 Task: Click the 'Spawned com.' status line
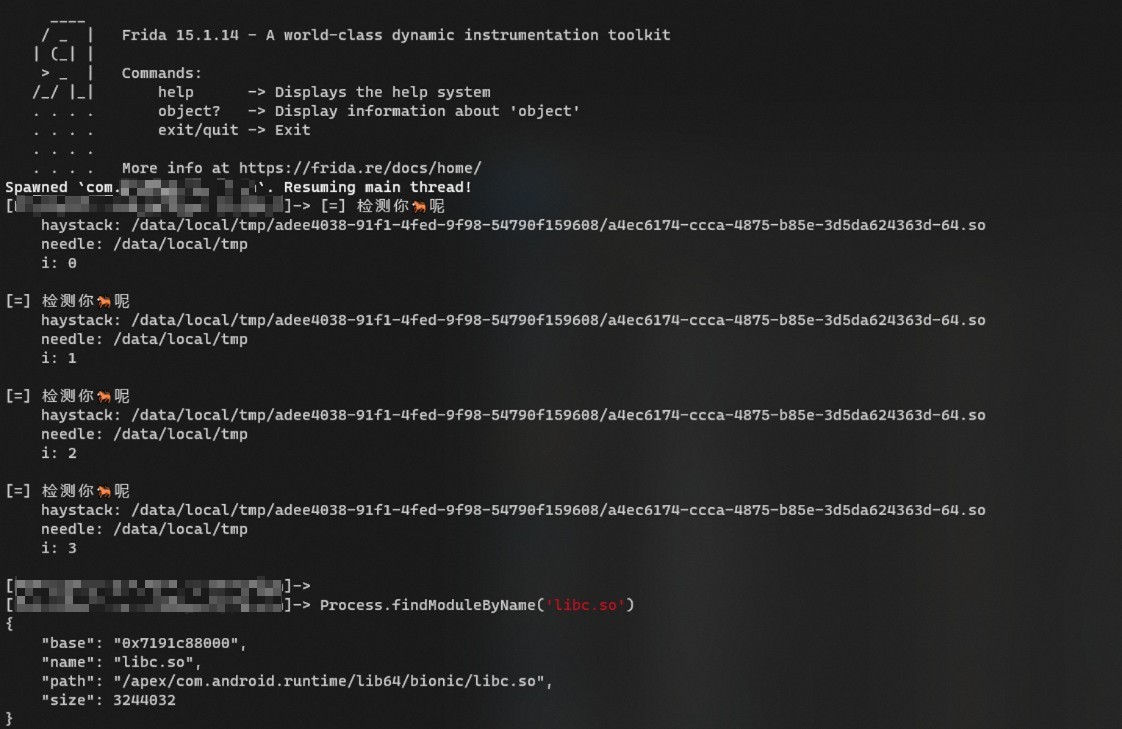[x=238, y=187]
